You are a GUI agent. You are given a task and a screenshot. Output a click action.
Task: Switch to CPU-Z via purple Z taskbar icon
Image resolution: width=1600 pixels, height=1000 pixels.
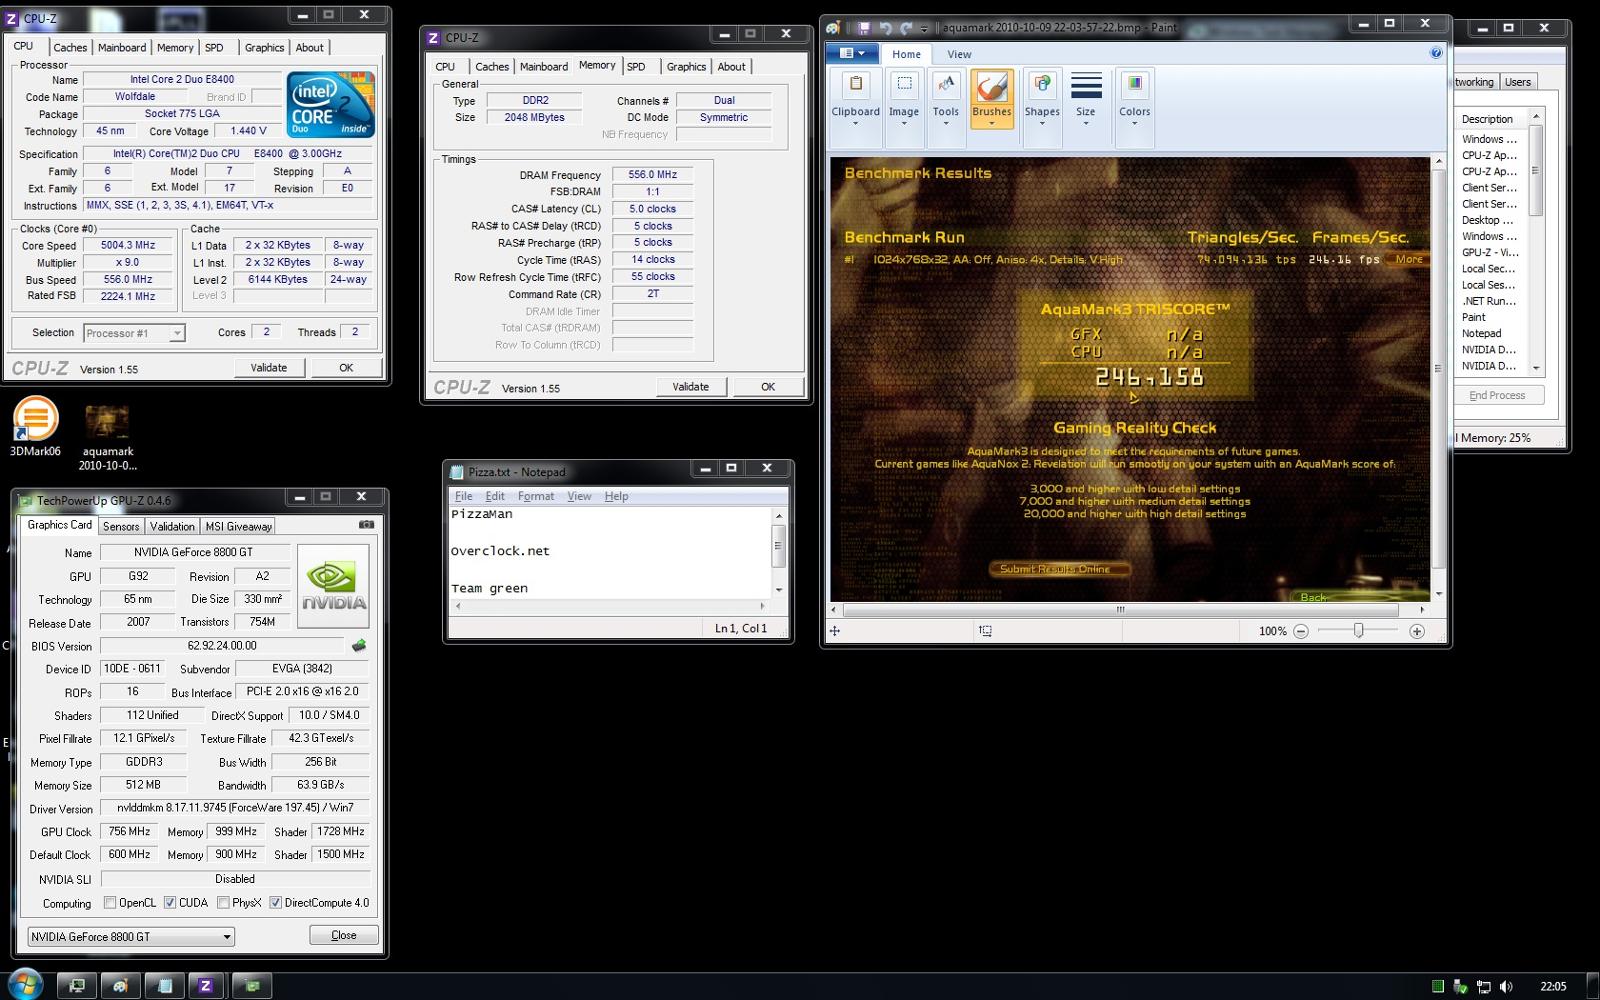(x=206, y=986)
